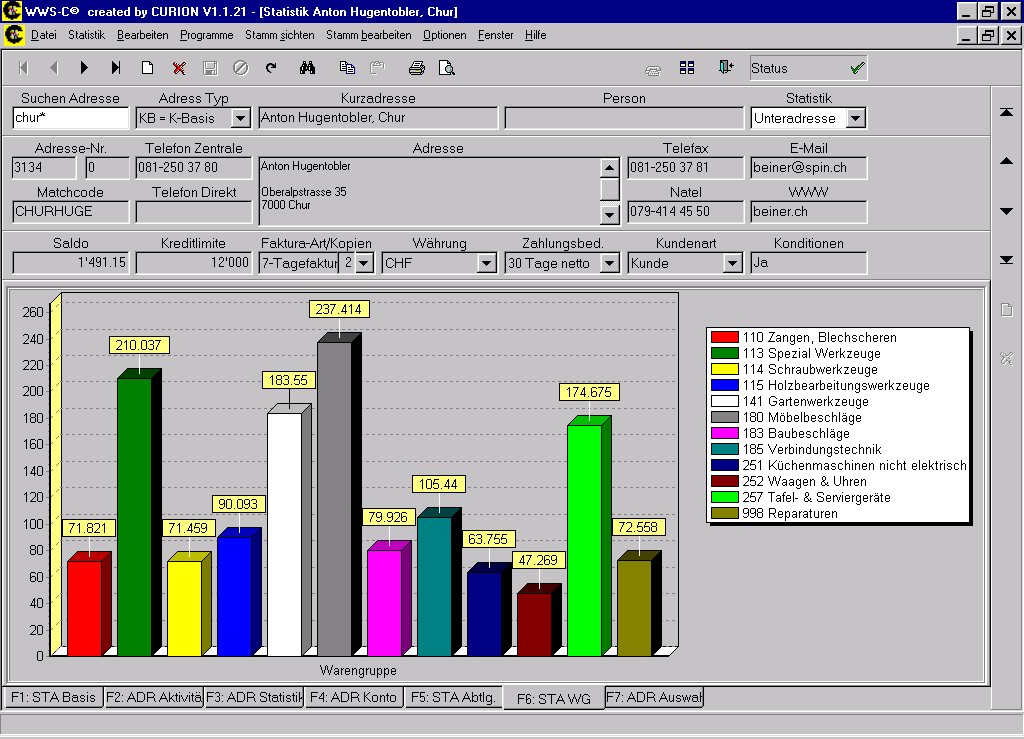
Task: Jump to bottom in right sidebar
Action: coord(1006,260)
